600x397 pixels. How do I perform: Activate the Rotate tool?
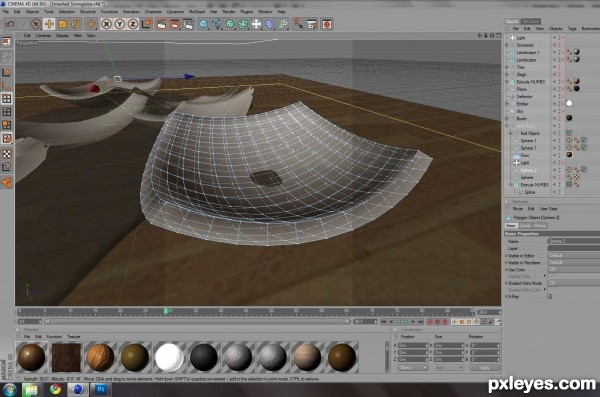pos(76,25)
